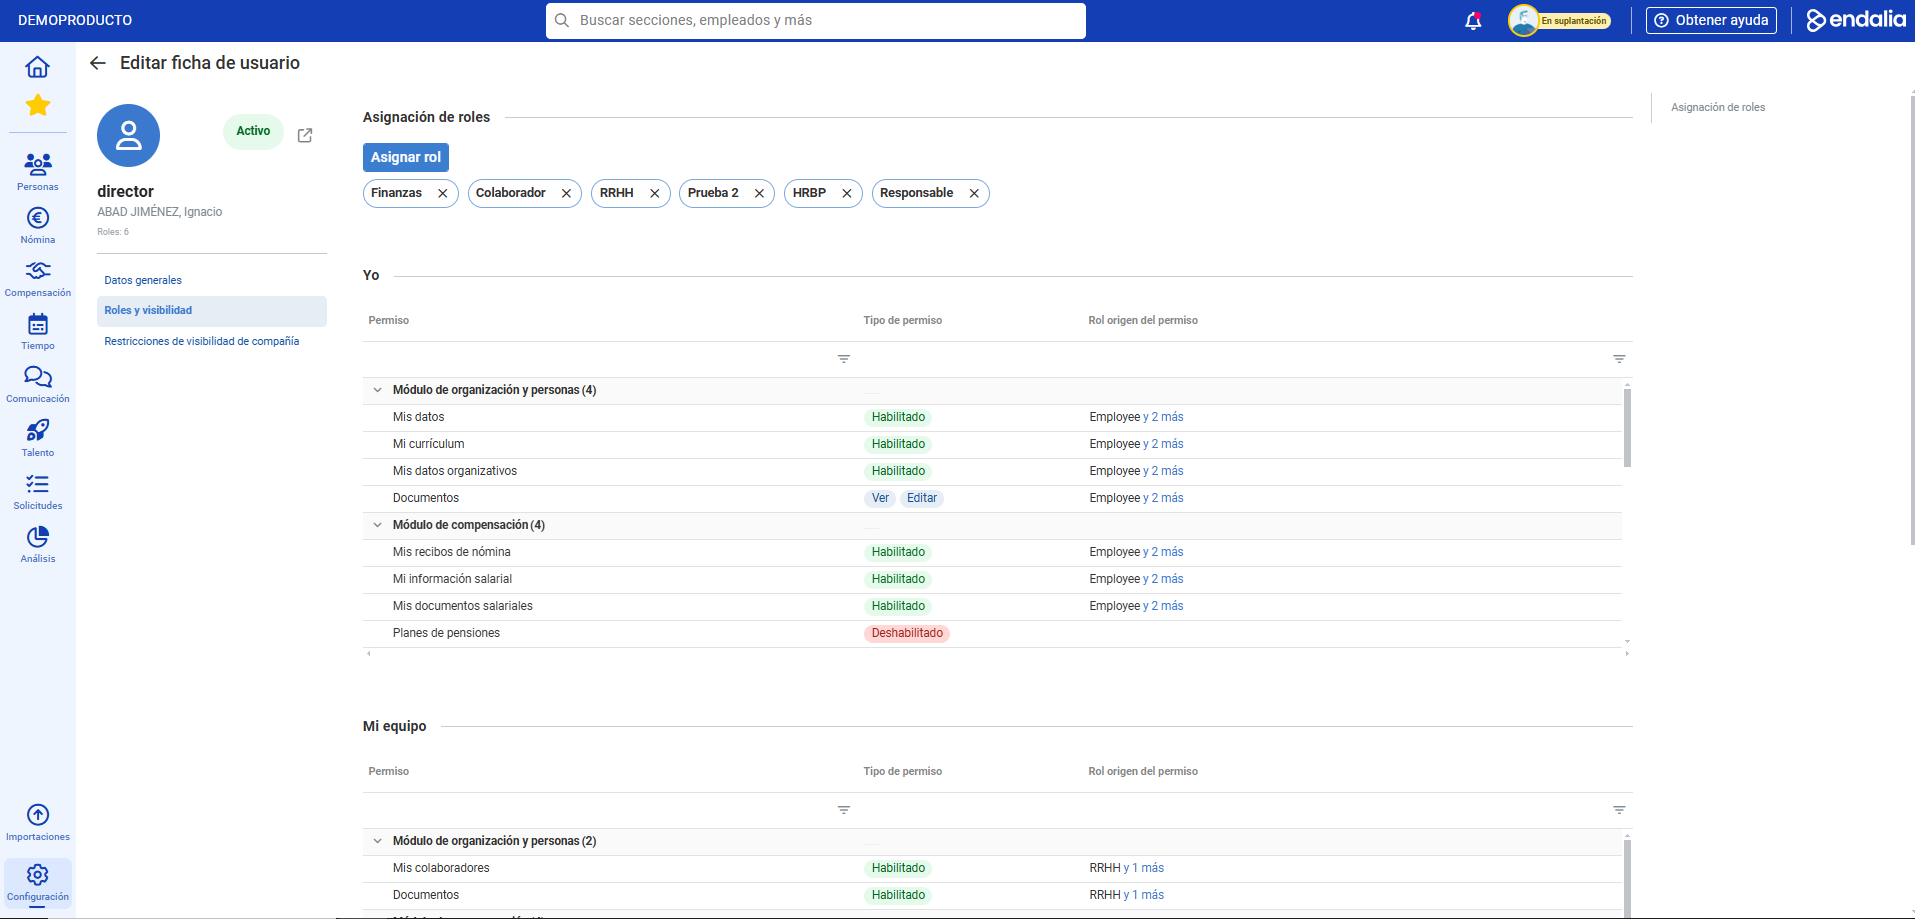Click the Tipo de permiso header in Yo table

coord(903,320)
